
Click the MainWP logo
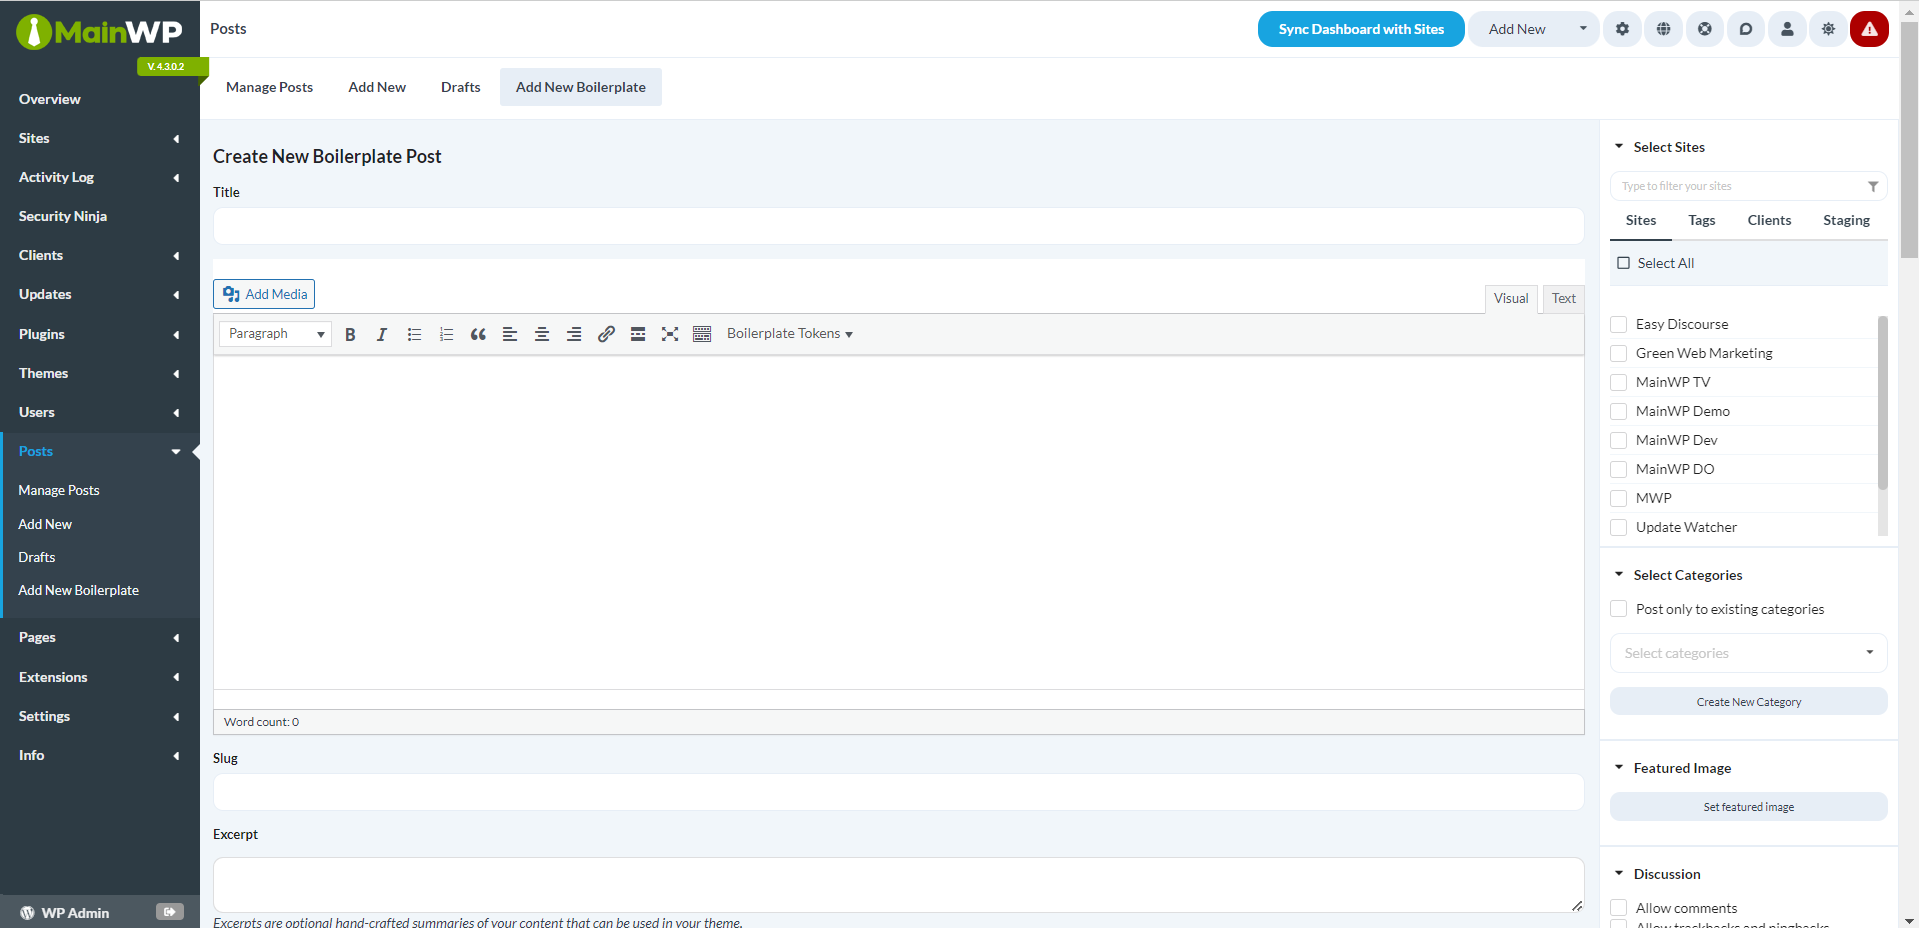tap(99, 32)
